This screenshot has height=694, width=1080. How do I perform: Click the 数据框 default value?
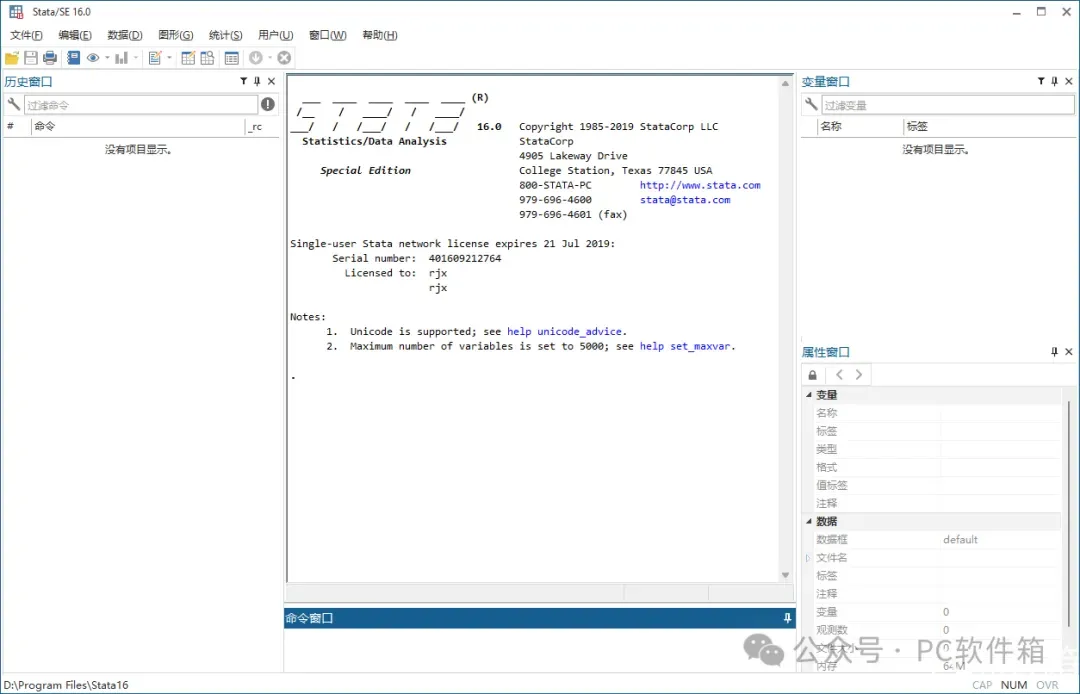[960, 539]
